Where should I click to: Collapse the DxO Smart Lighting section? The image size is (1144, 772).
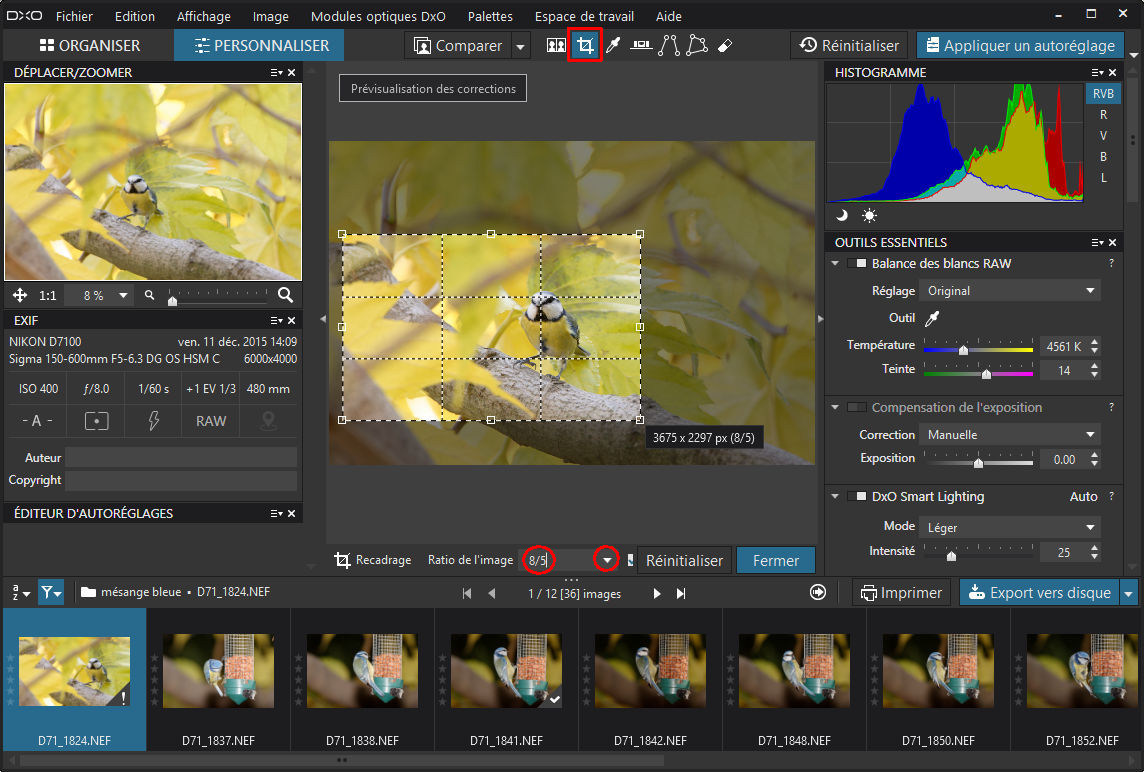click(835, 496)
